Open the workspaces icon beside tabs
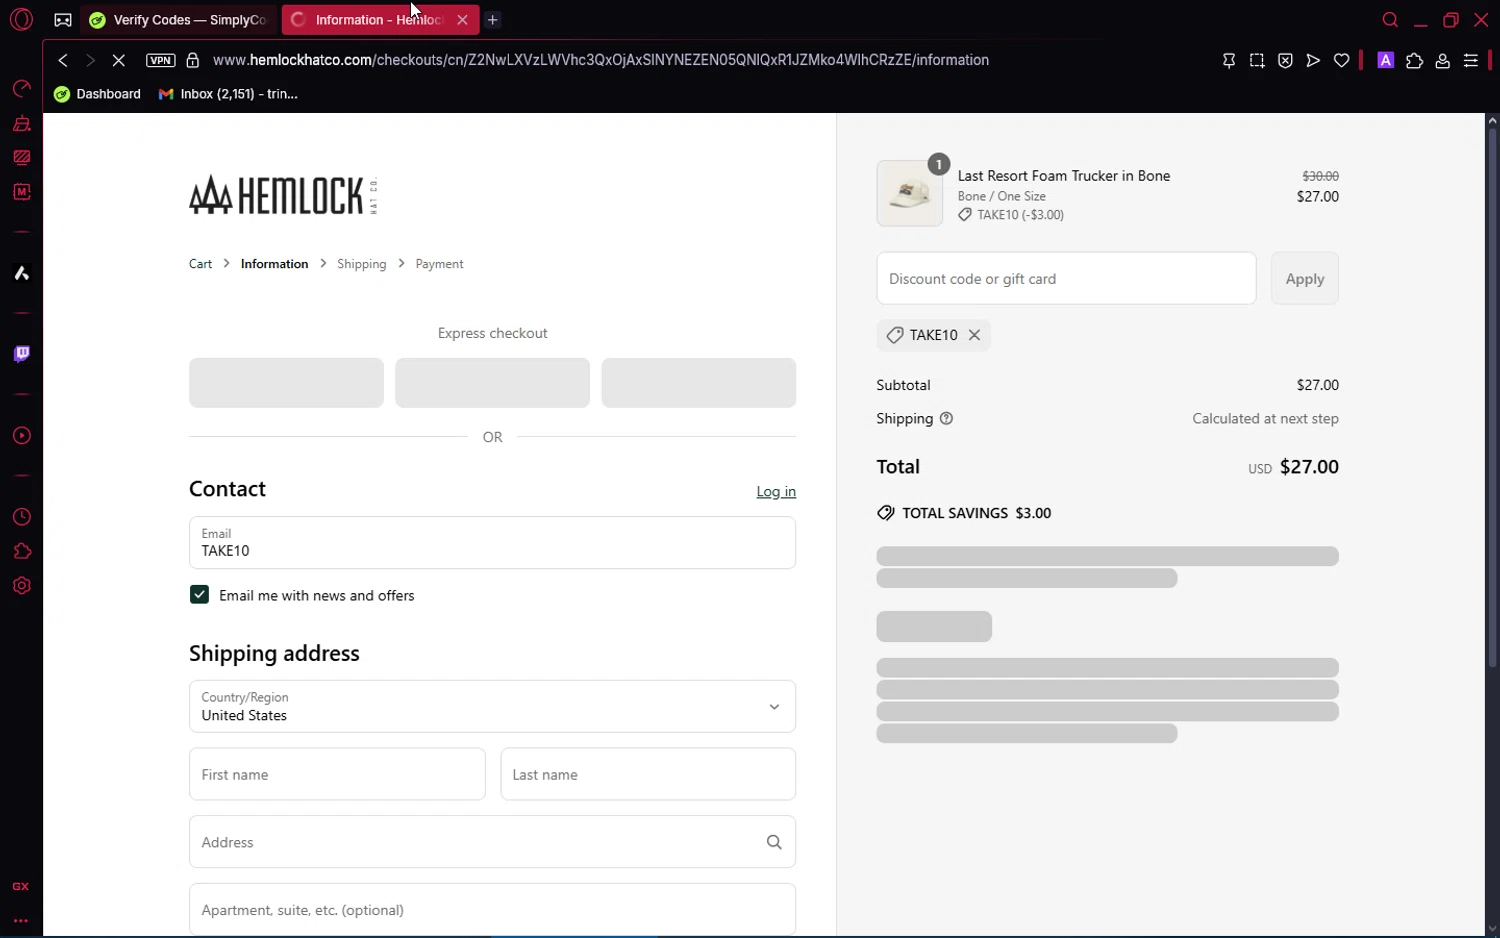The width and height of the screenshot is (1500, 938). pyautogui.click(x=63, y=20)
